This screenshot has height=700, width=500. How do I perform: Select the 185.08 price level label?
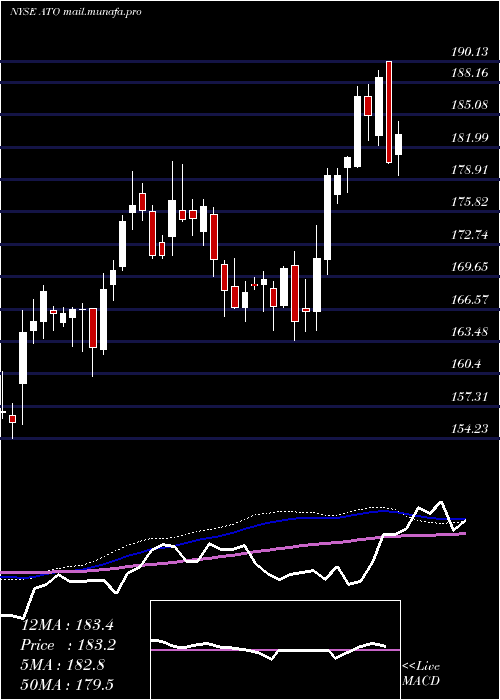(469, 105)
